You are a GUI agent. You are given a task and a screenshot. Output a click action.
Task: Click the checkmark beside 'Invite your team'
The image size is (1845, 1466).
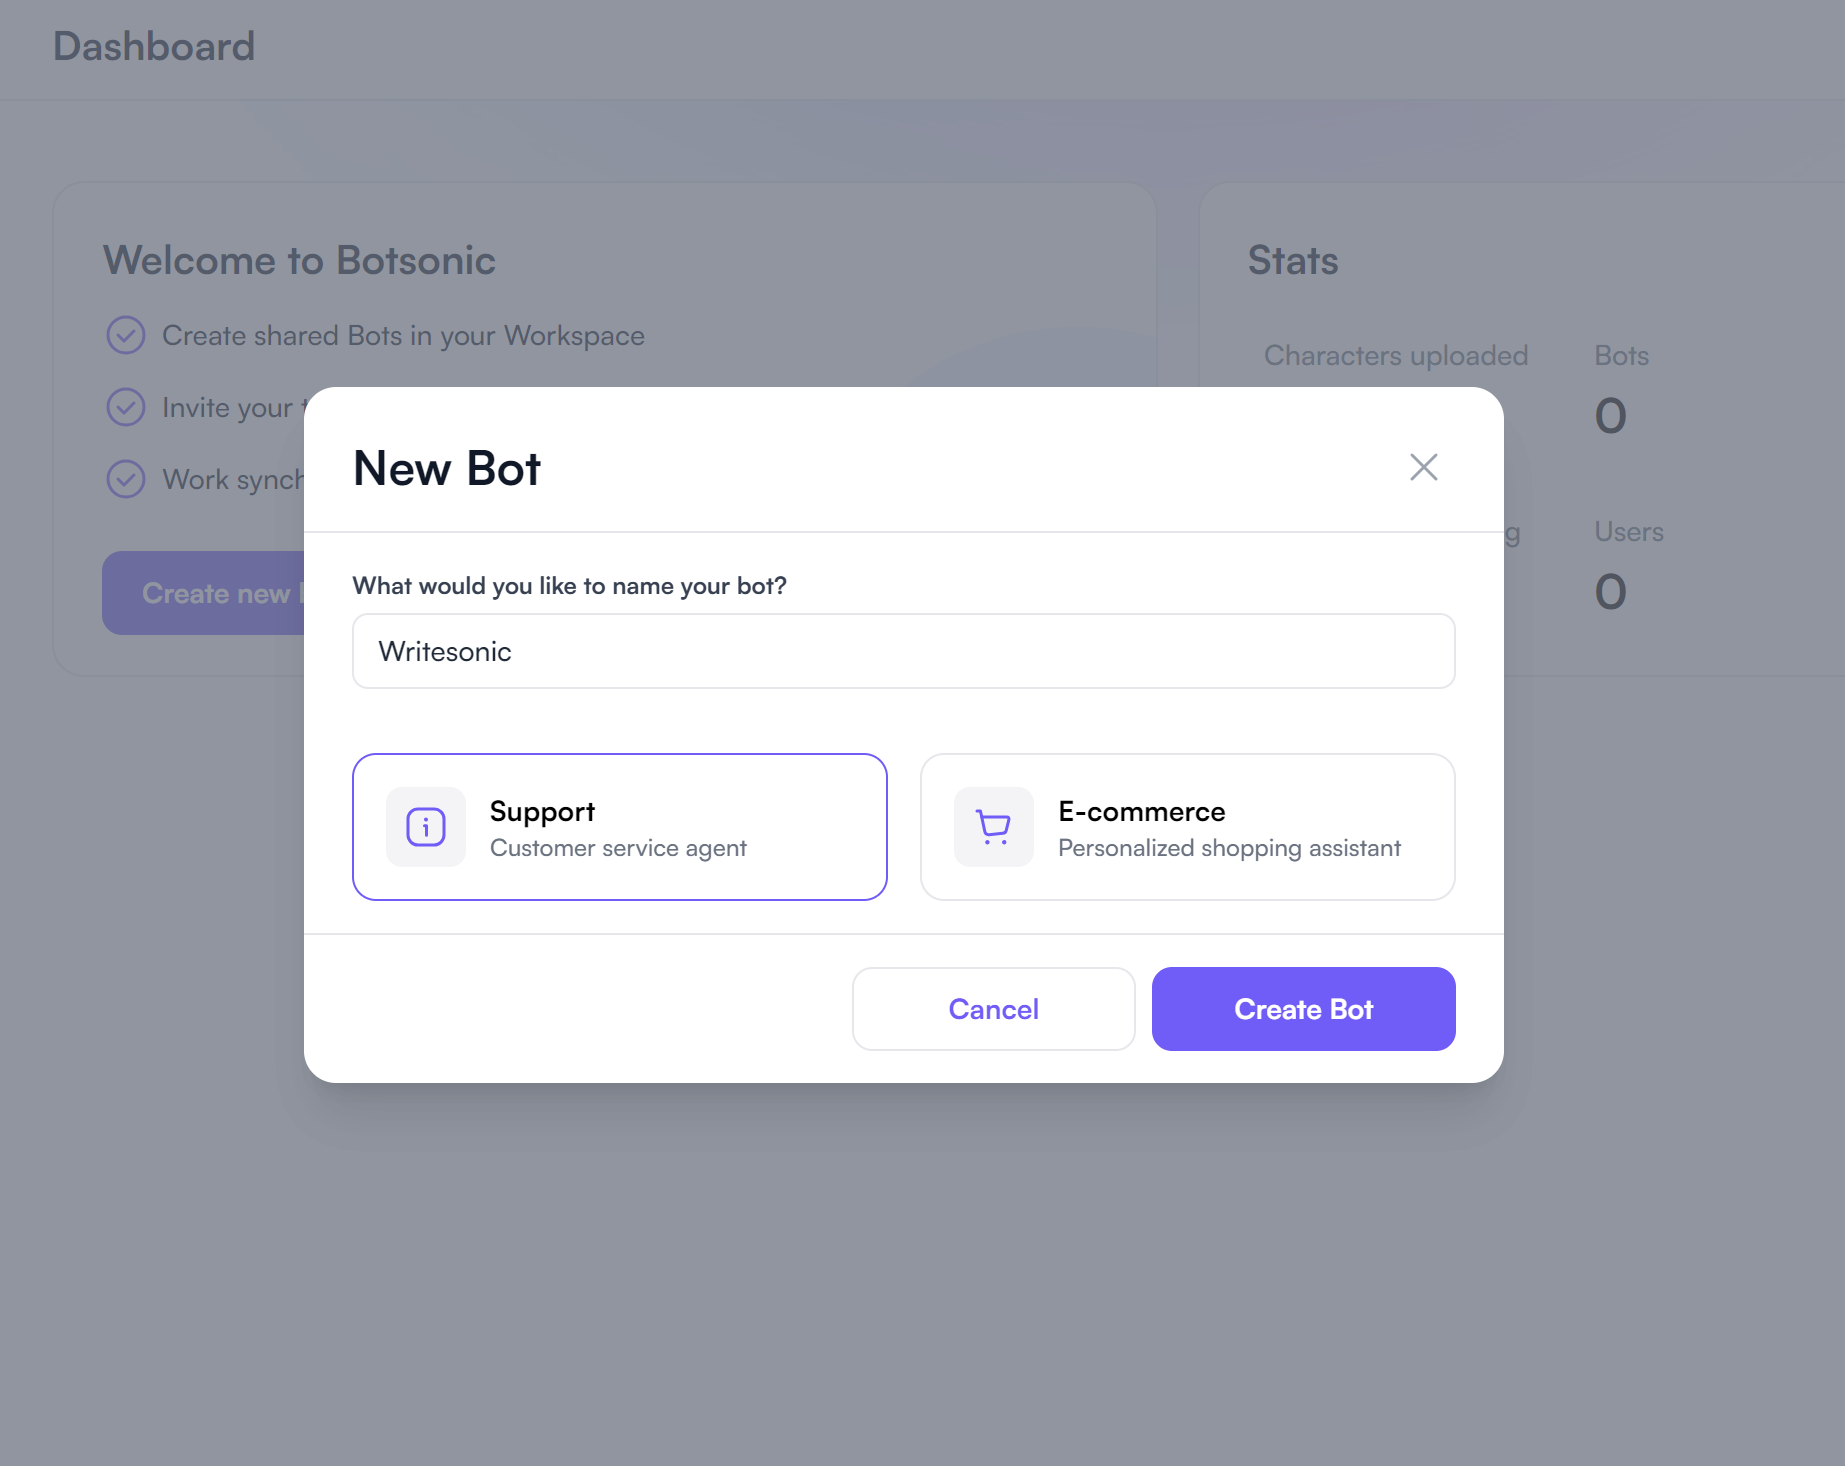(125, 407)
